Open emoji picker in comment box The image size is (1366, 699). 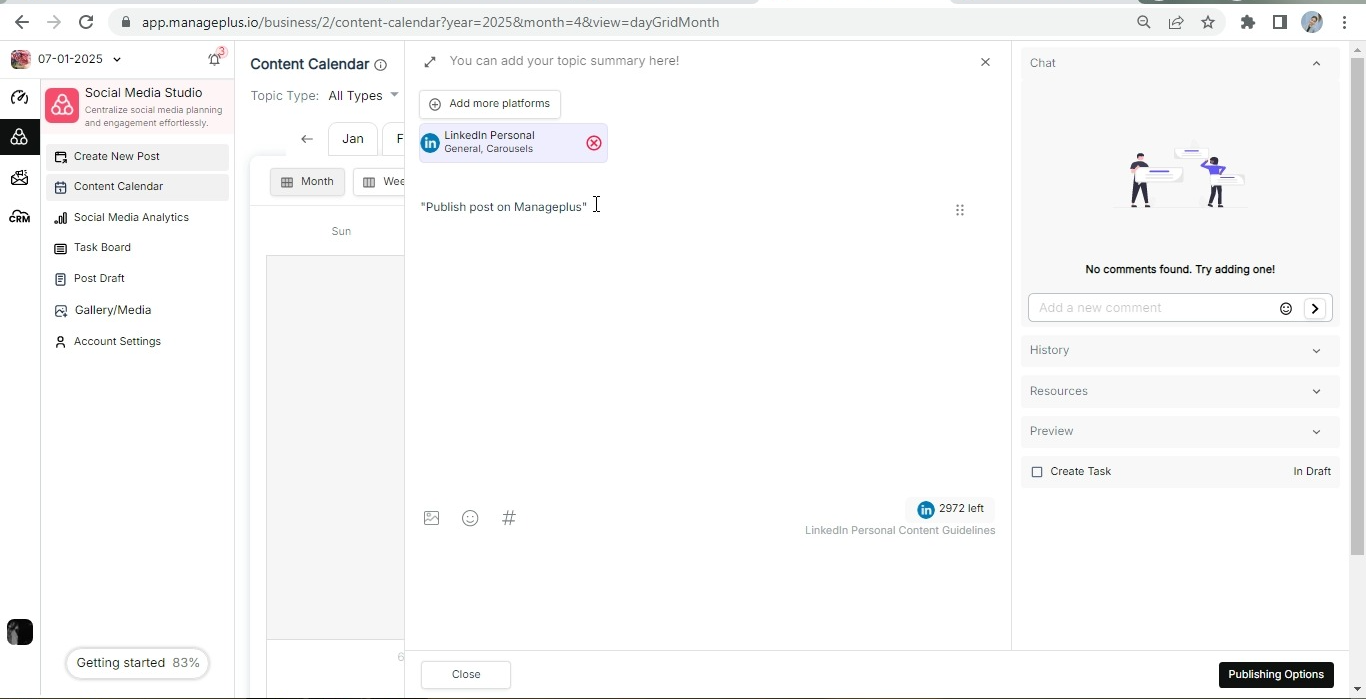[1286, 309]
